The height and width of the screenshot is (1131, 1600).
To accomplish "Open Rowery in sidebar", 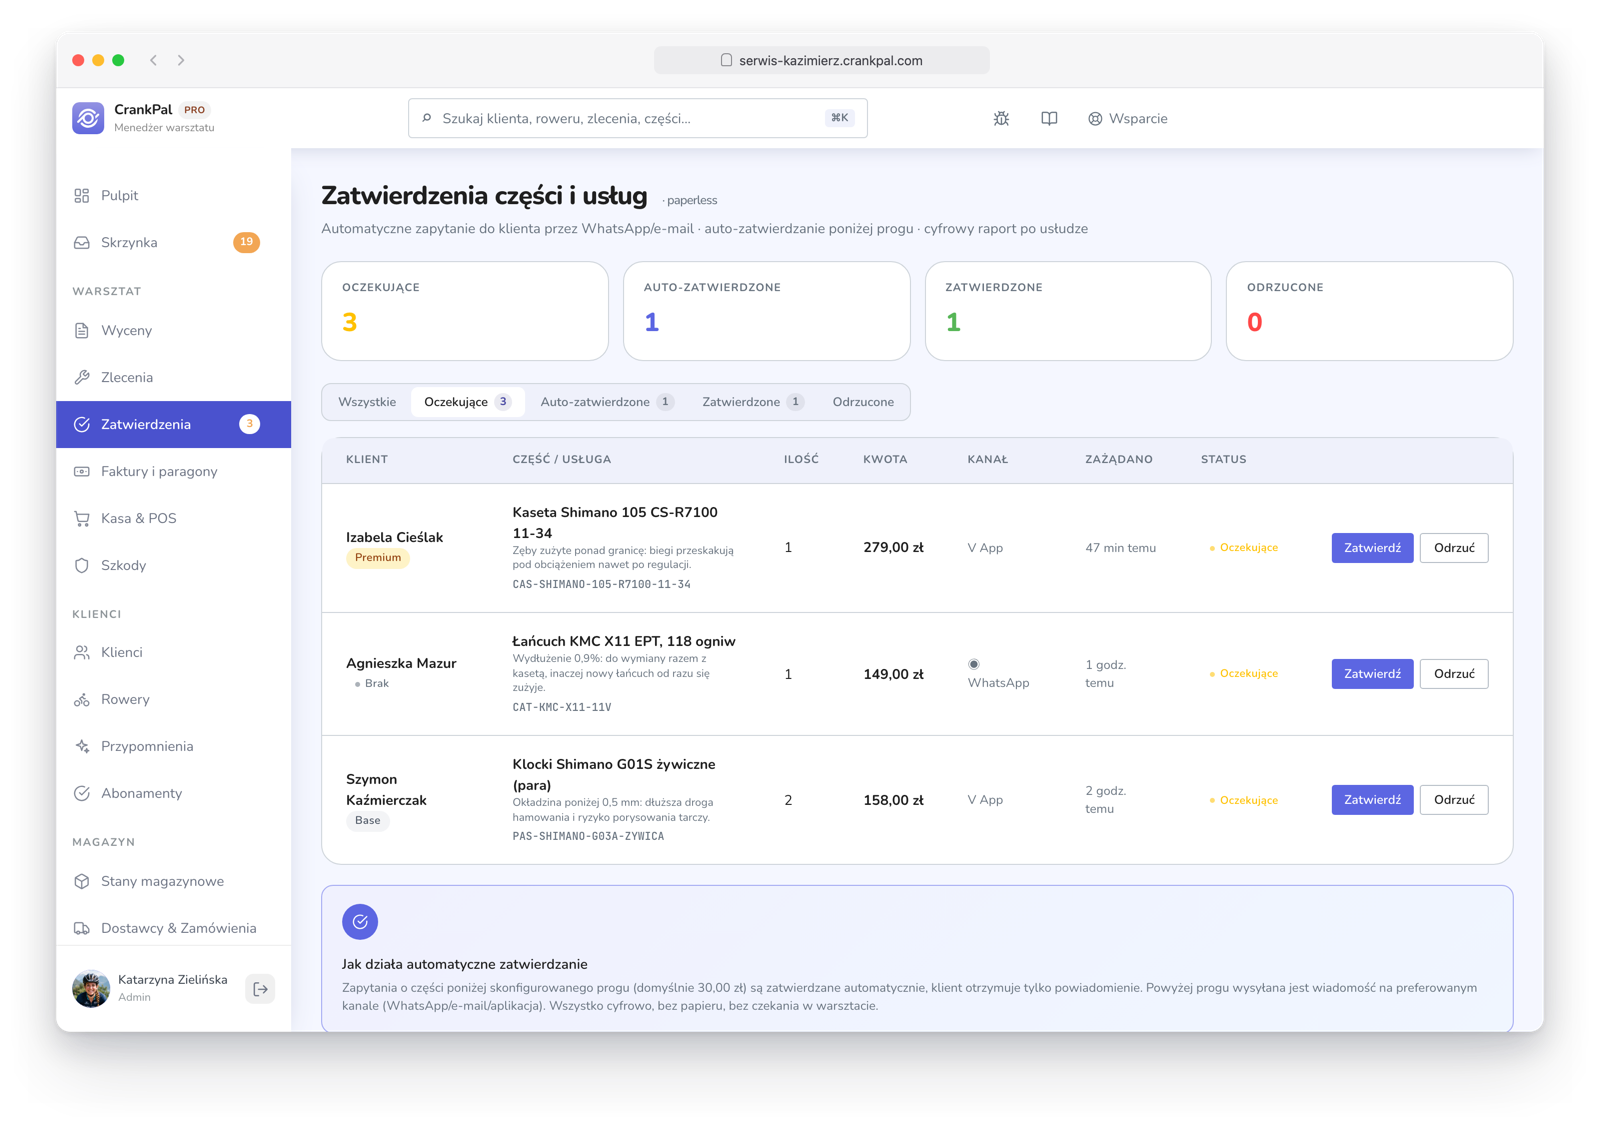I will tap(174, 699).
